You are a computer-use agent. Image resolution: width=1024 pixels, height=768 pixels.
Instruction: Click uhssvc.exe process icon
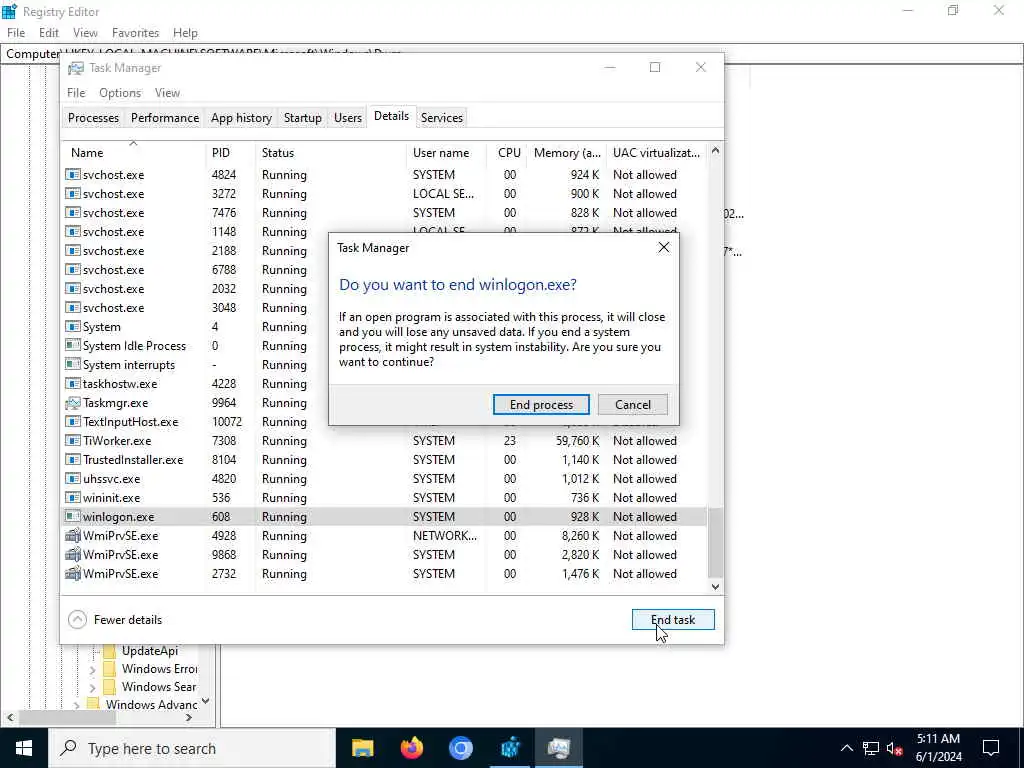point(73,479)
